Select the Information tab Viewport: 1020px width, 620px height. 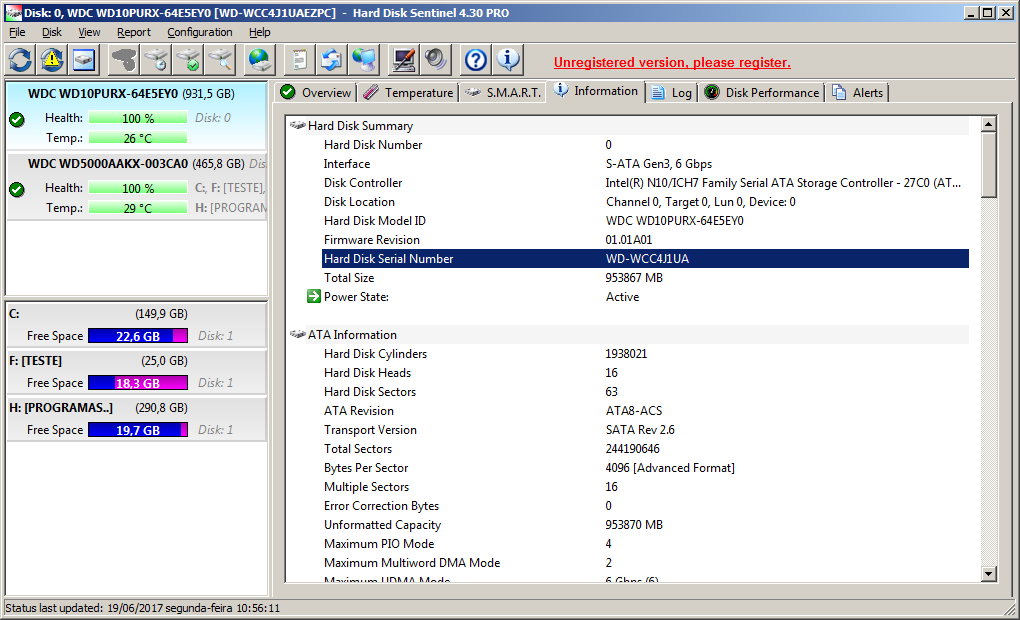tap(597, 91)
